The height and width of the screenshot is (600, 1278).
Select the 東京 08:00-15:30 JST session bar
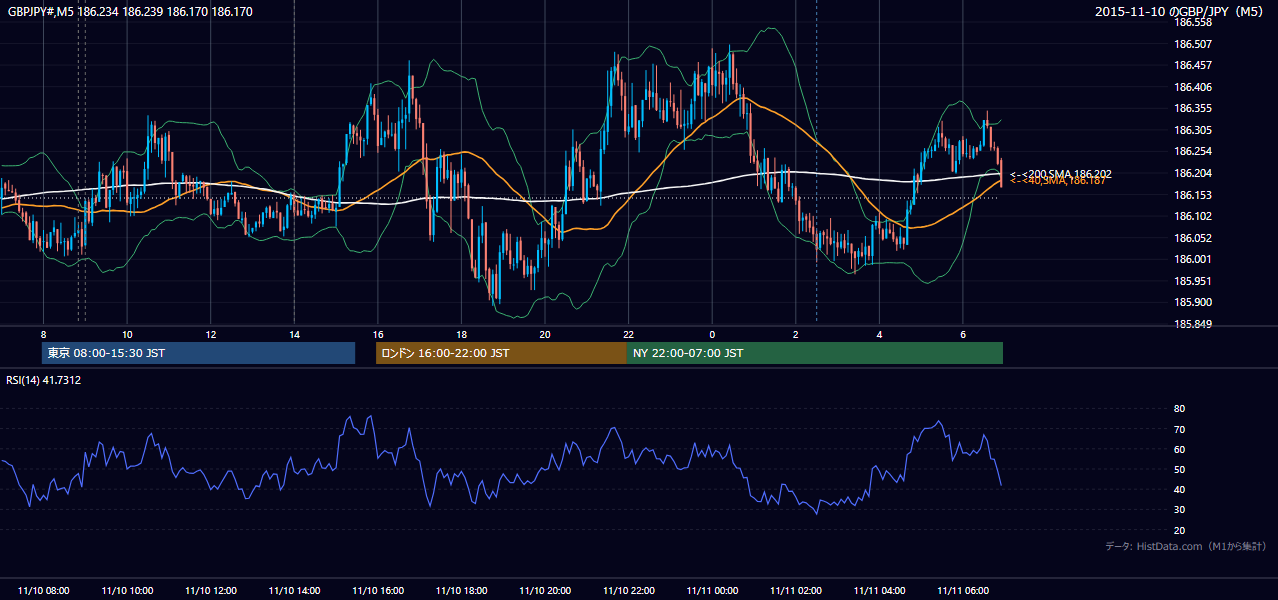[x=198, y=353]
